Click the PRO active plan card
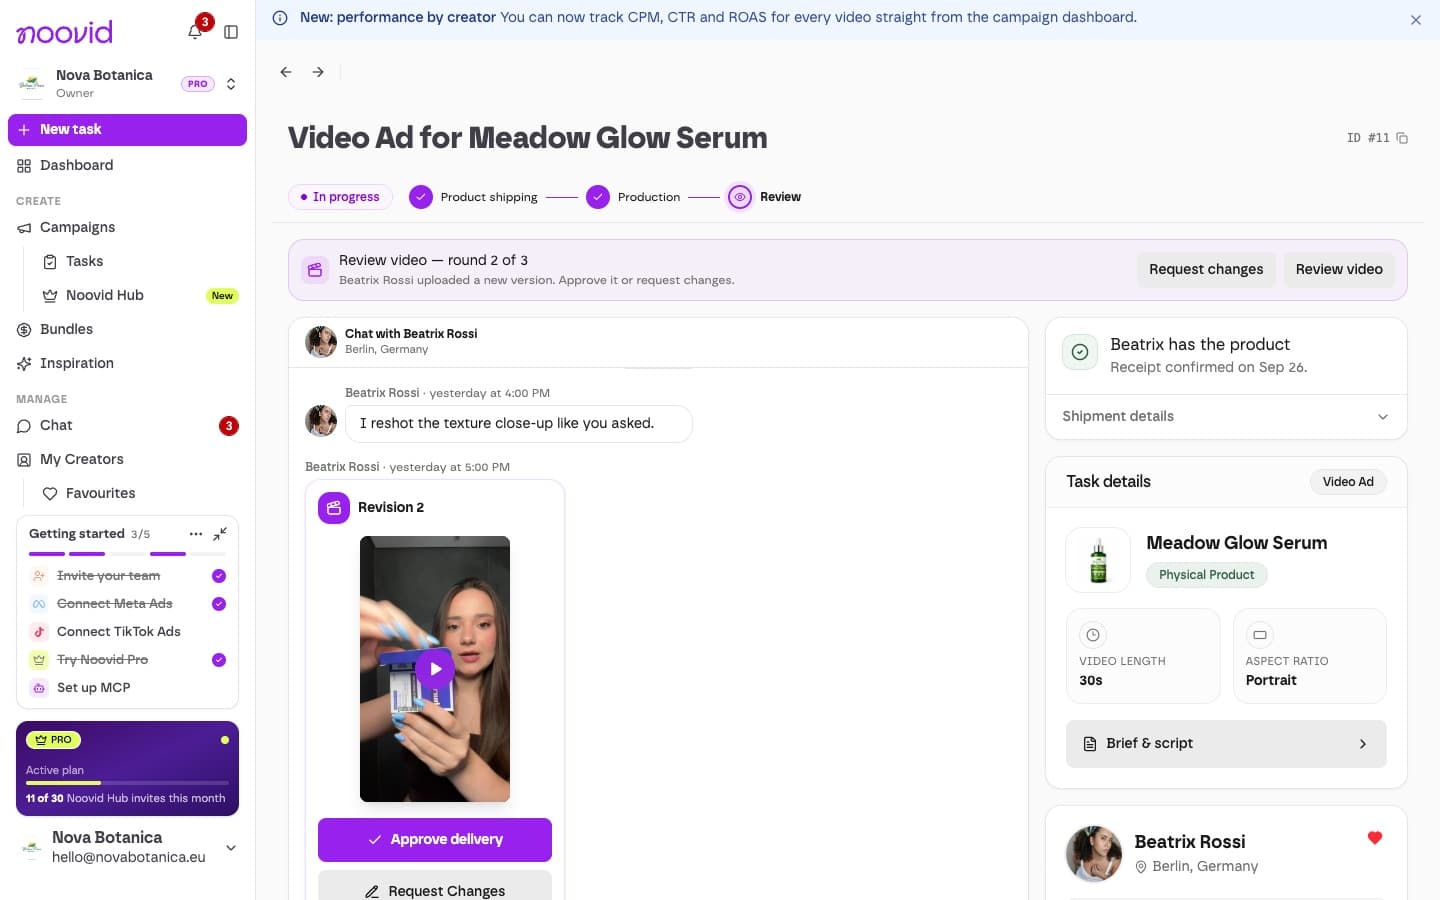1440x900 pixels. coord(127,769)
